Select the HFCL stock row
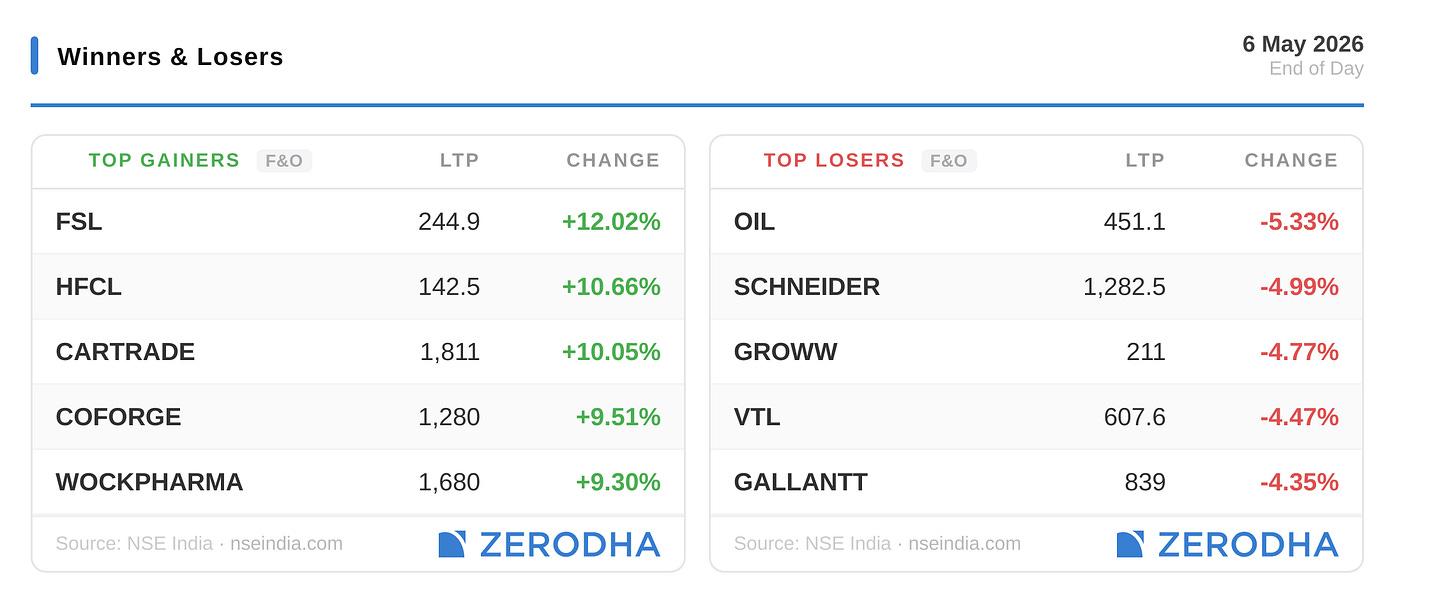This screenshot has width=1456, height=611. pyautogui.click(x=358, y=287)
